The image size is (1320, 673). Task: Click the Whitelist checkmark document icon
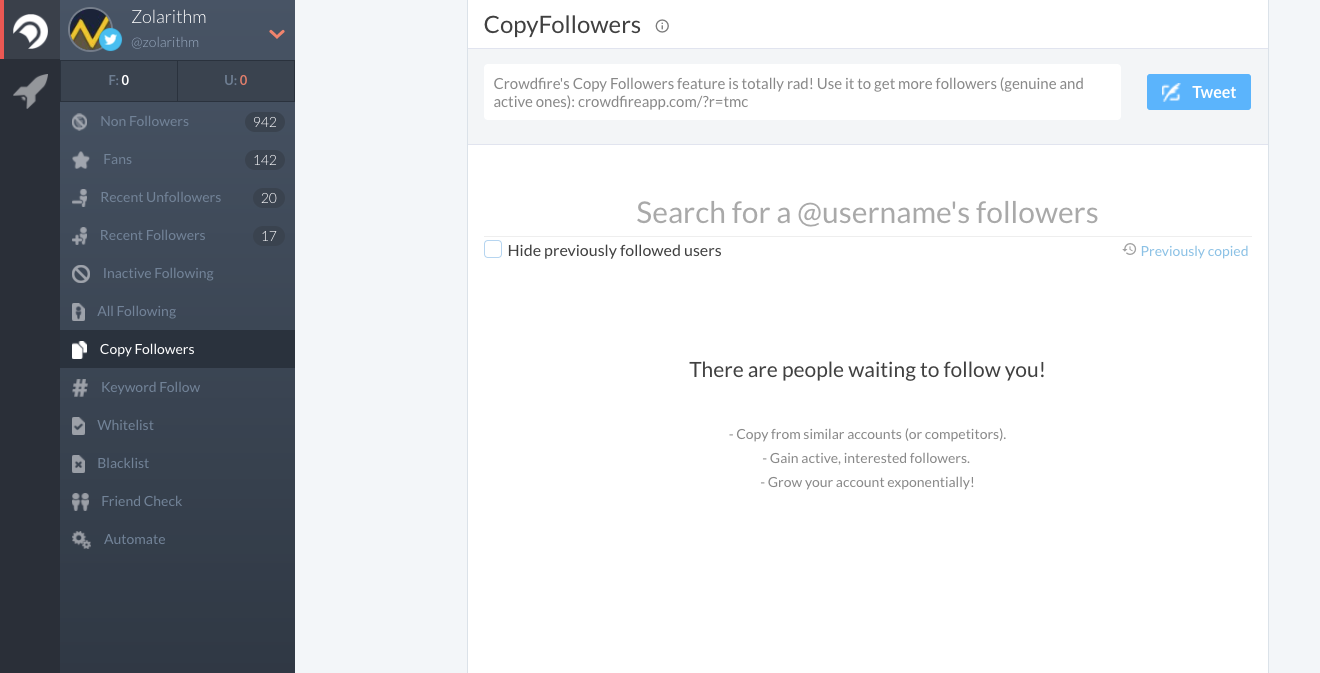coord(79,426)
